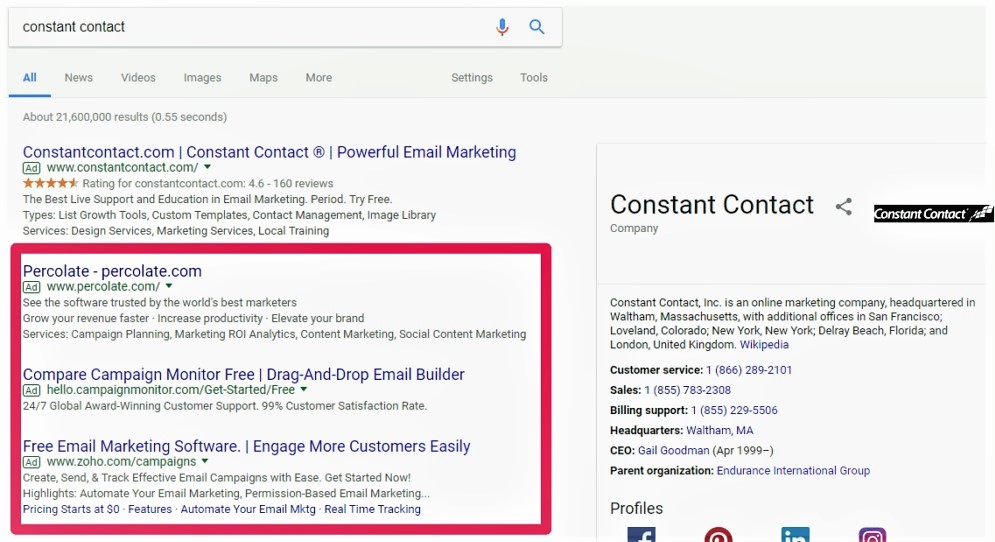Click the hello.campaignmonitor.com/Get-Started/Free display URL

tap(171, 390)
